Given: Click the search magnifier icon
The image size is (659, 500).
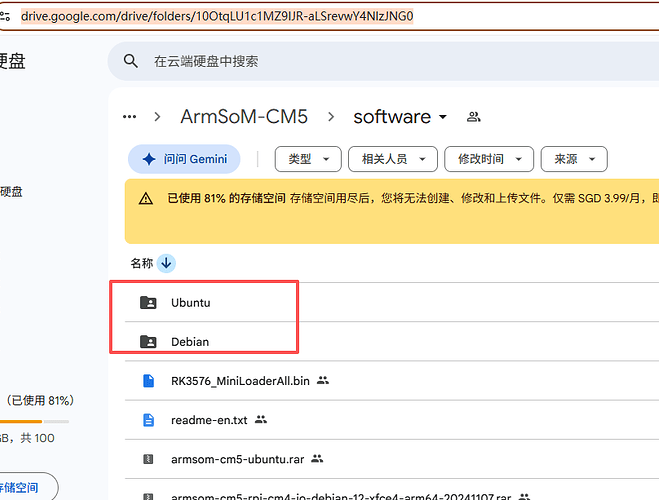Looking at the screenshot, I should (130, 61).
